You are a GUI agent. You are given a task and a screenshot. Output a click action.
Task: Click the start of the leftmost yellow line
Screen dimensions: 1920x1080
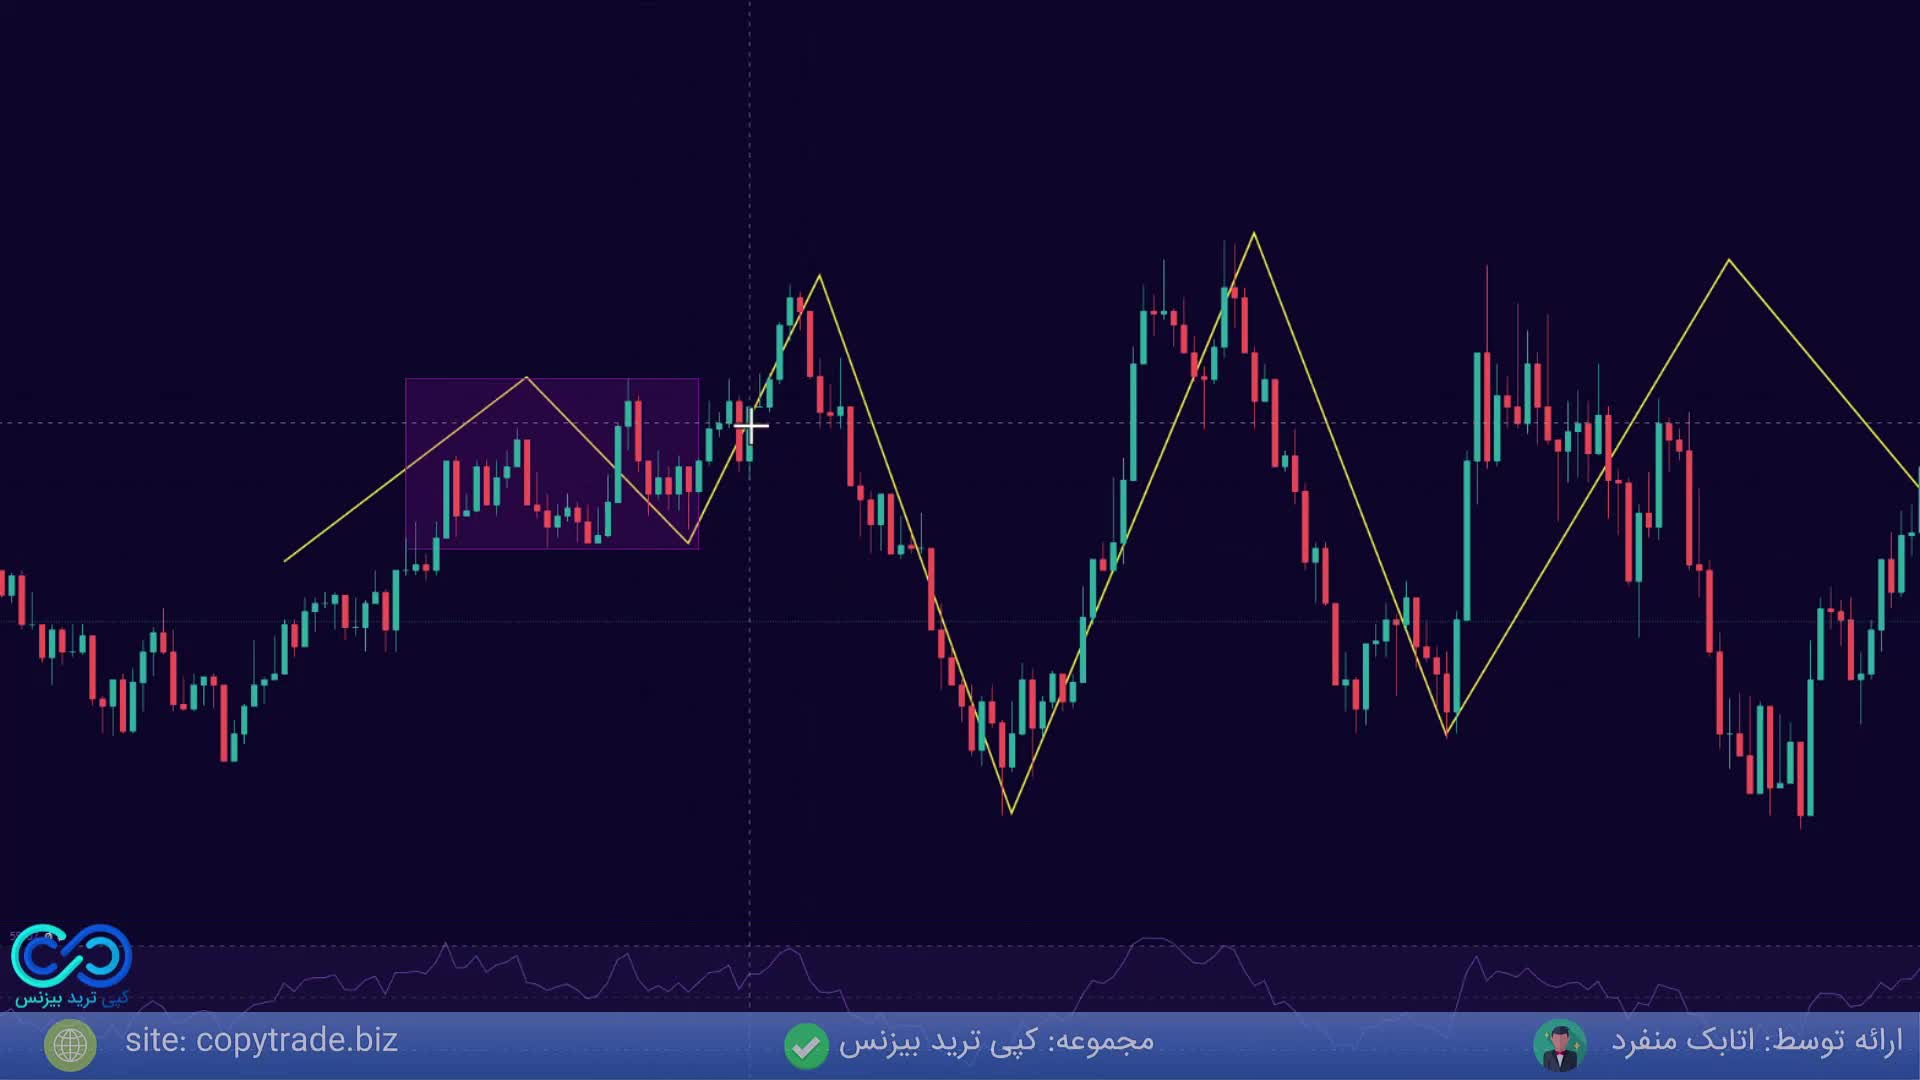tap(286, 560)
